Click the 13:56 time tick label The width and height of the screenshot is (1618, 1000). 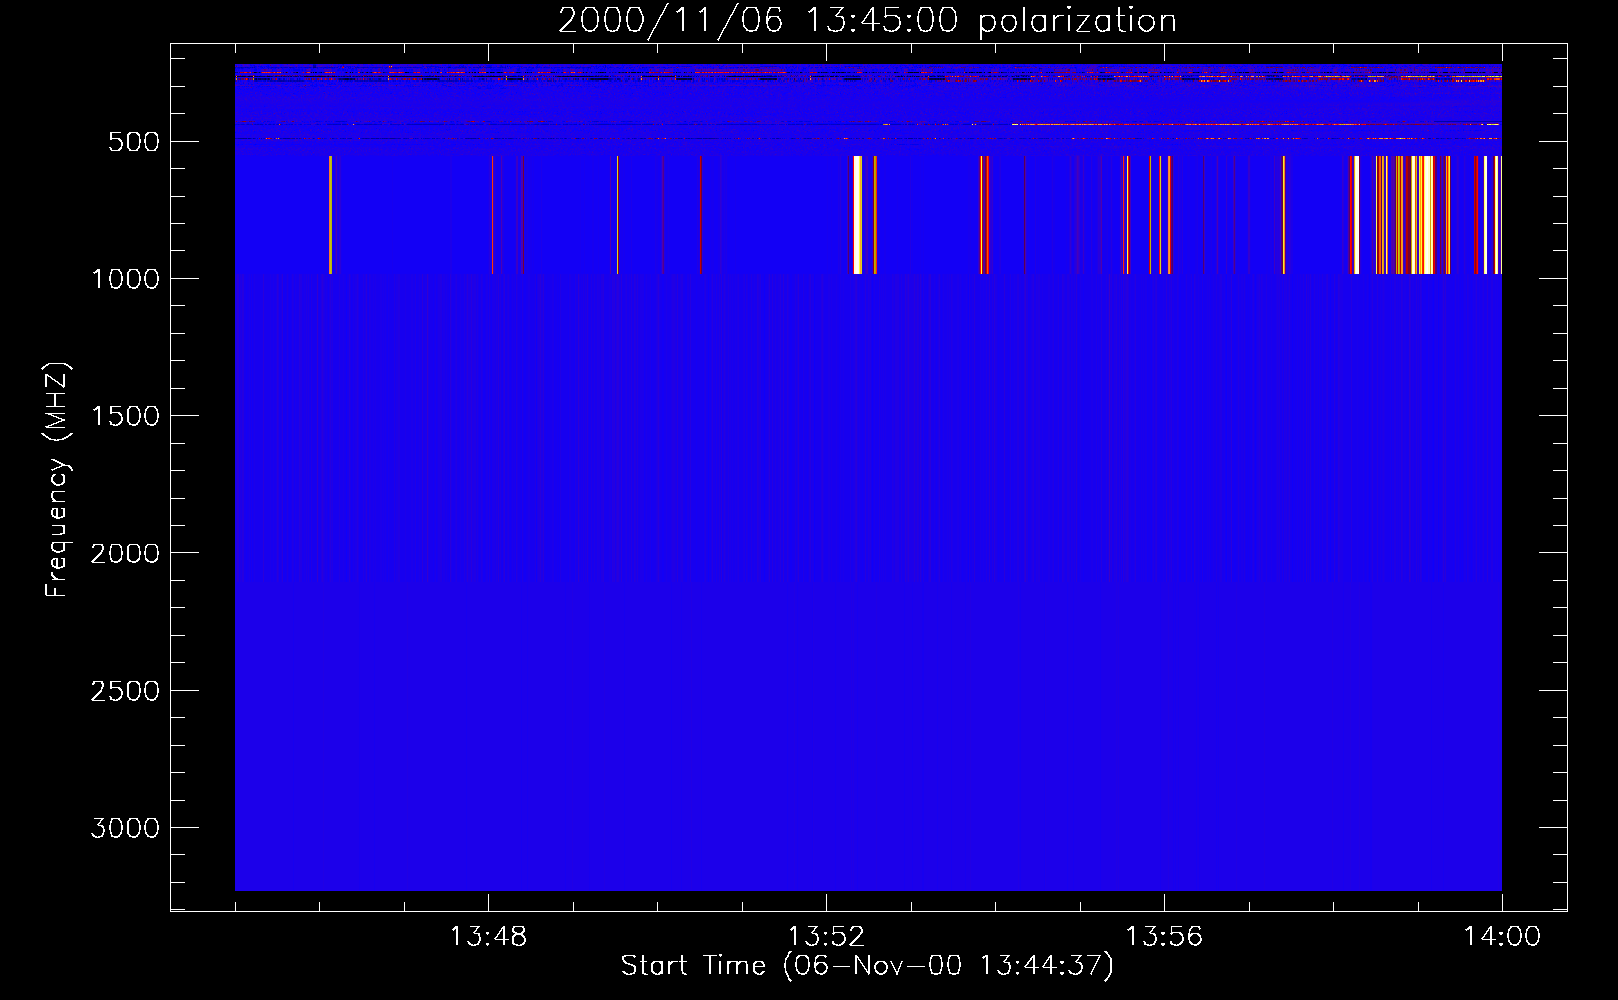tap(1164, 937)
